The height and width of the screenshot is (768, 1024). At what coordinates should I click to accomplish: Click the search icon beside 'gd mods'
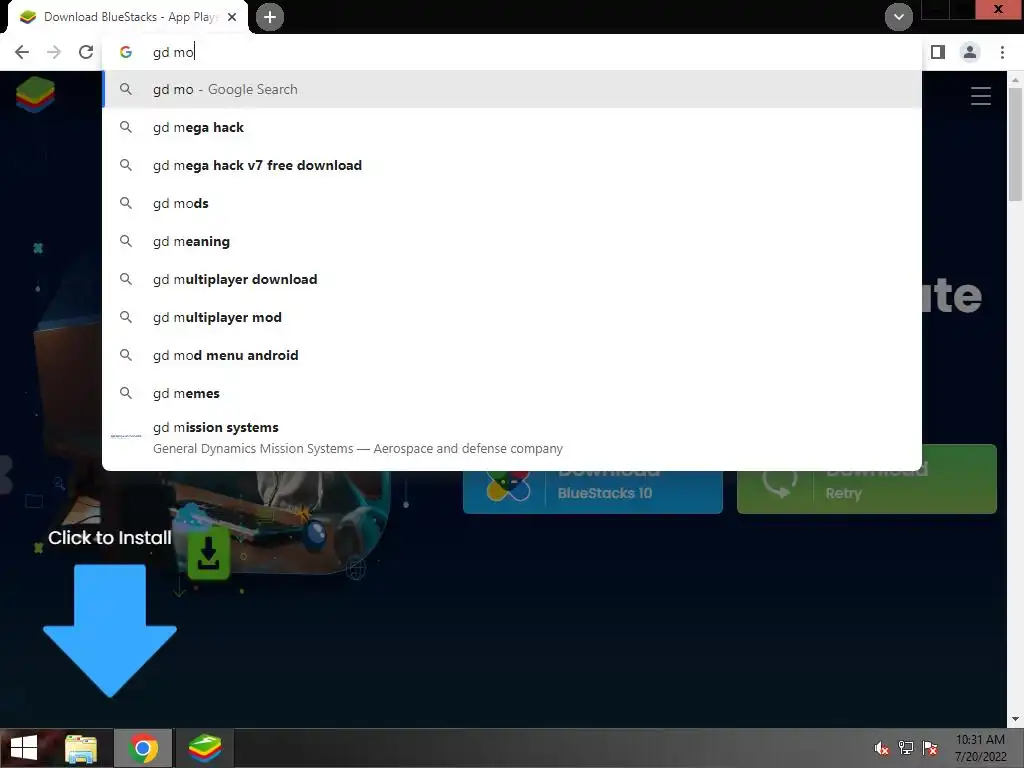[126, 203]
